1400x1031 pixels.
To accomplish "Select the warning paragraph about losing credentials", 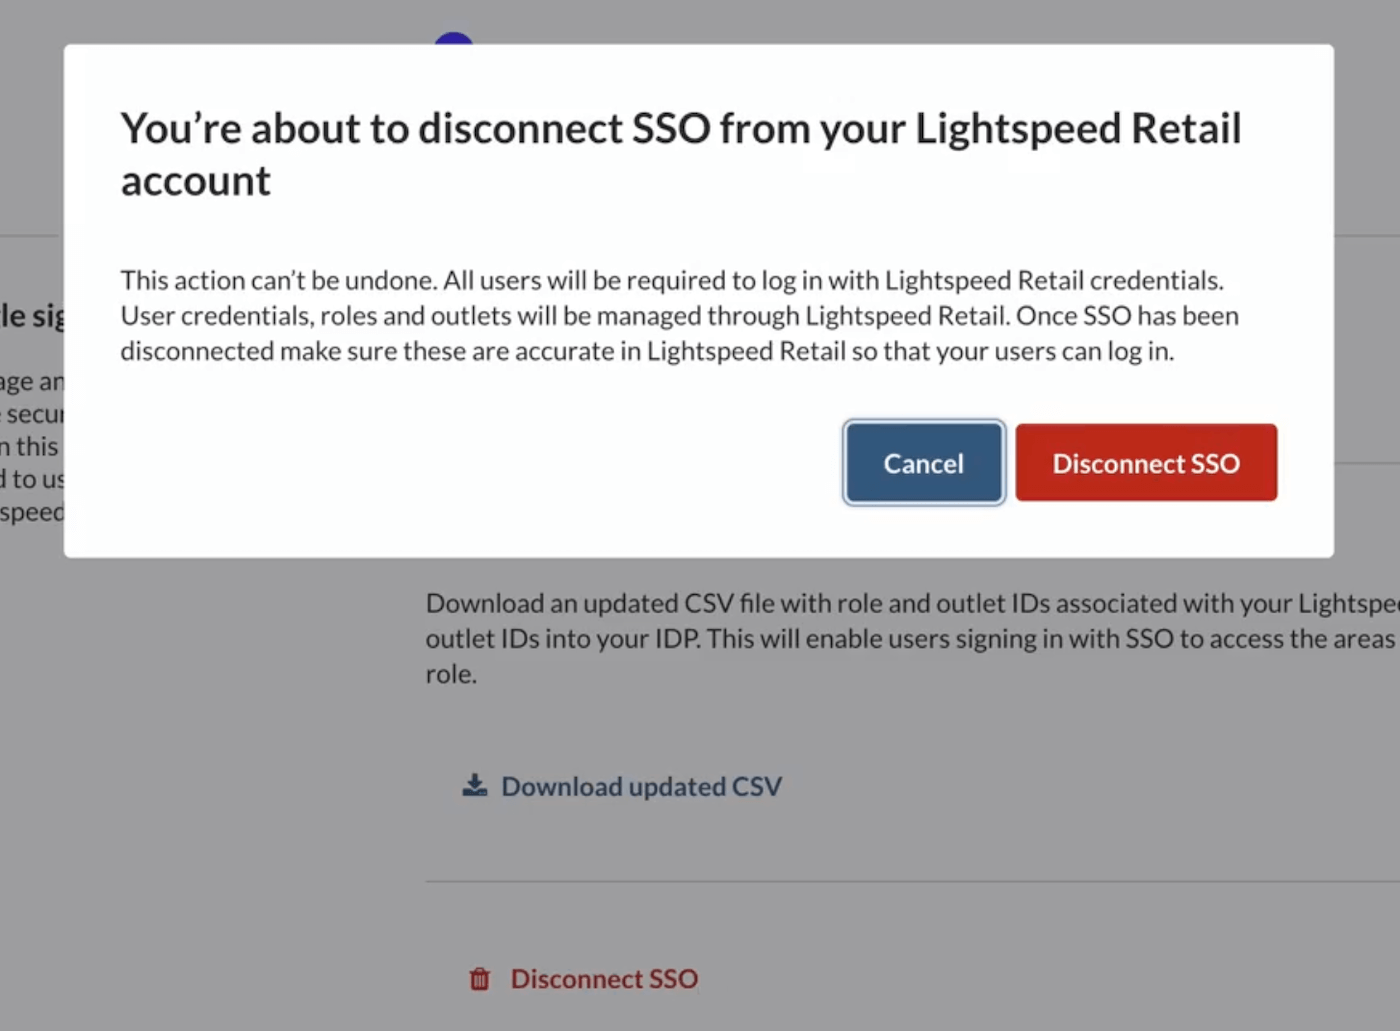I will pos(679,315).
